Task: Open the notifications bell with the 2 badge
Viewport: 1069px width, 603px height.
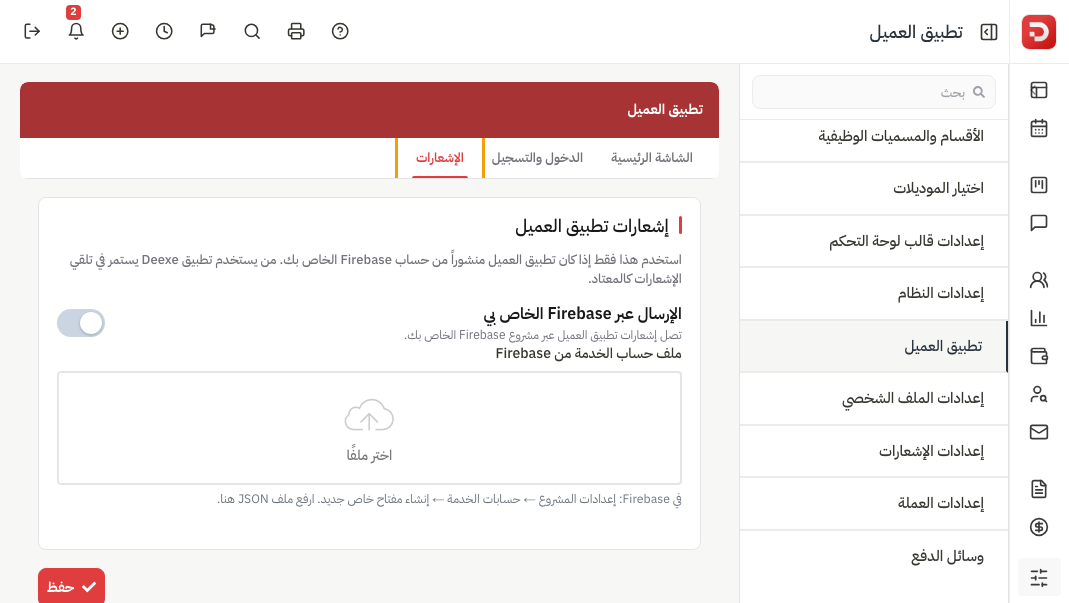Action: pos(76,31)
